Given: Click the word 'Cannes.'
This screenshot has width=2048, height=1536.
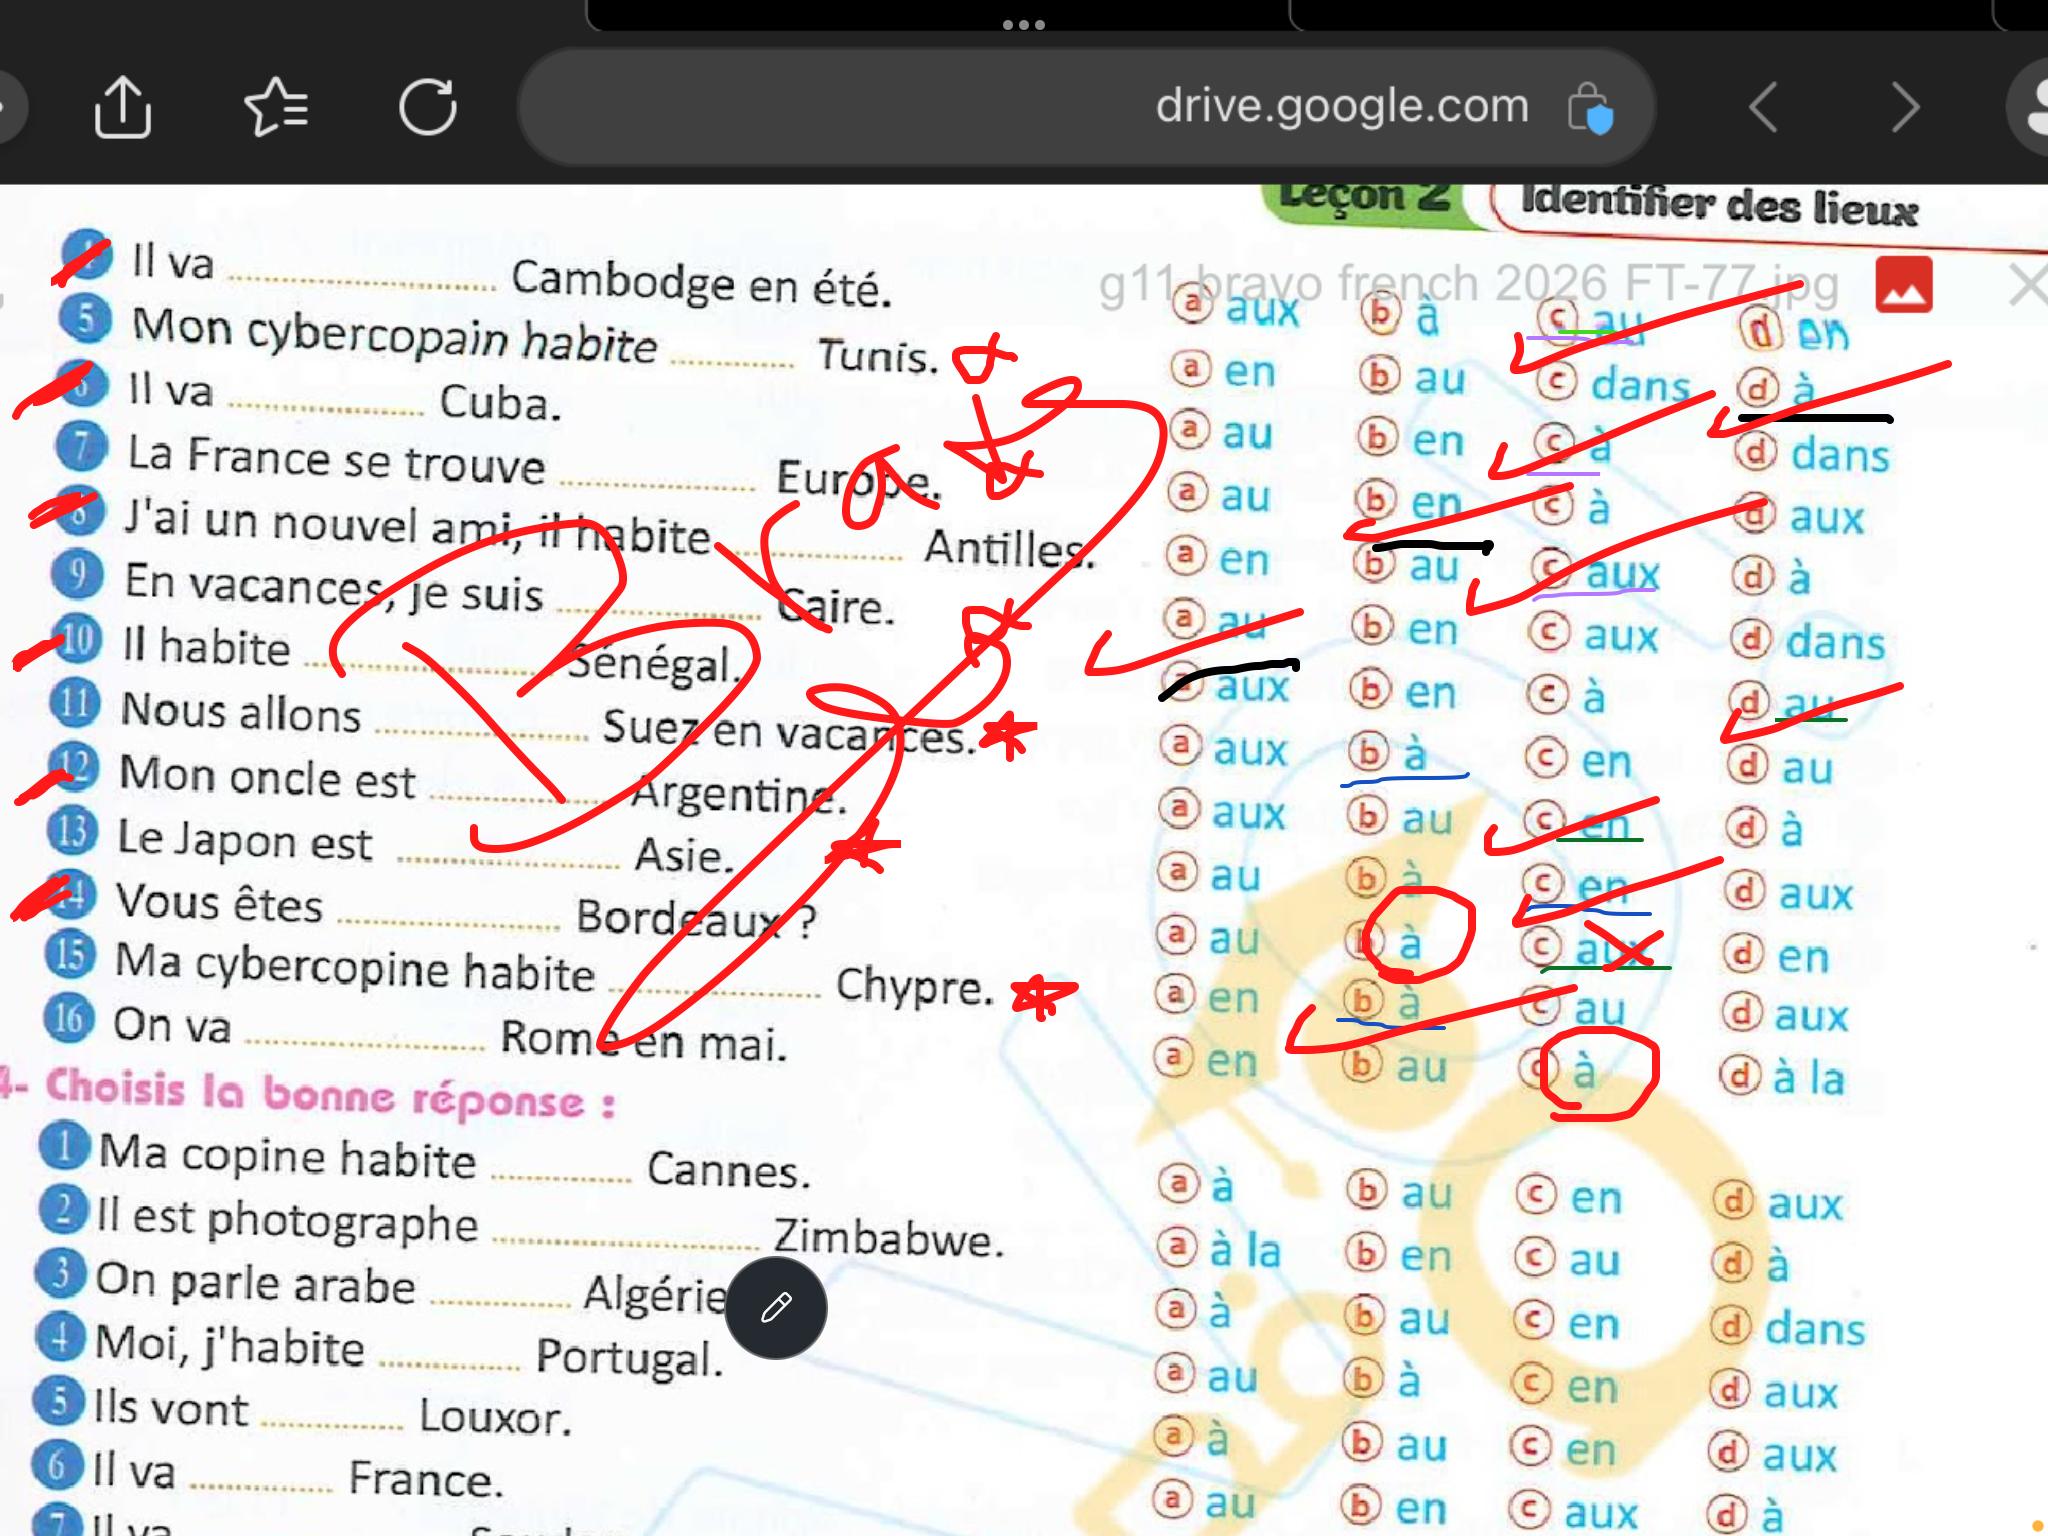Looking at the screenshot, I should [728, 1169].
